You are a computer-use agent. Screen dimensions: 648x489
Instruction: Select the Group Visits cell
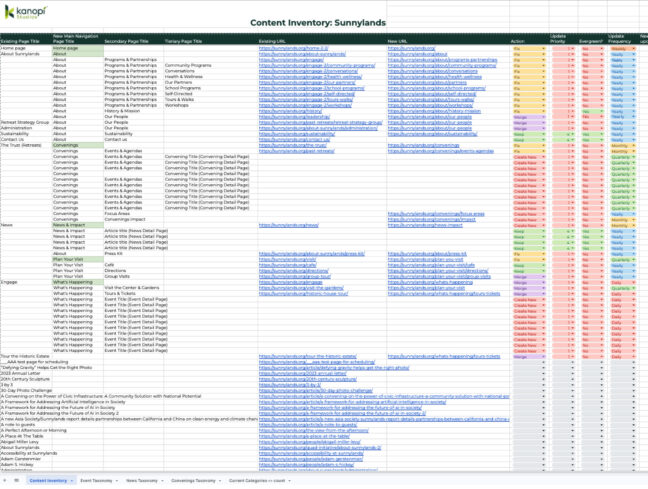pos(133,277)
